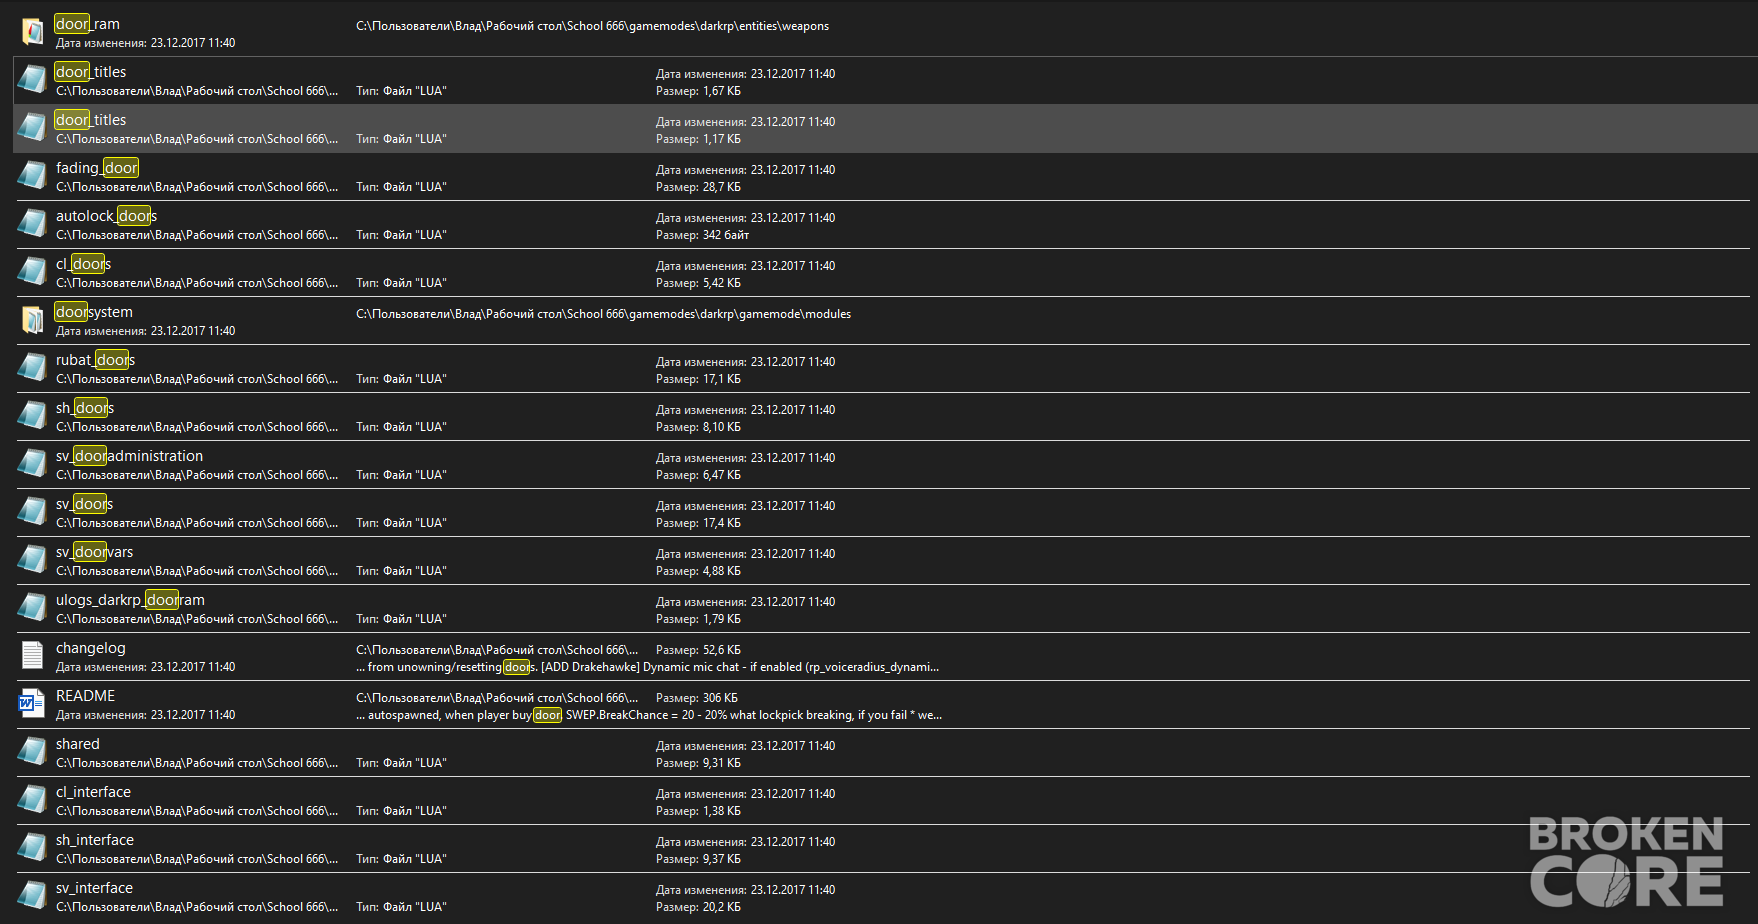This screenshot has width=1758, height=924.
Task: Select the cl_doors file name
Action: (83, 264)
